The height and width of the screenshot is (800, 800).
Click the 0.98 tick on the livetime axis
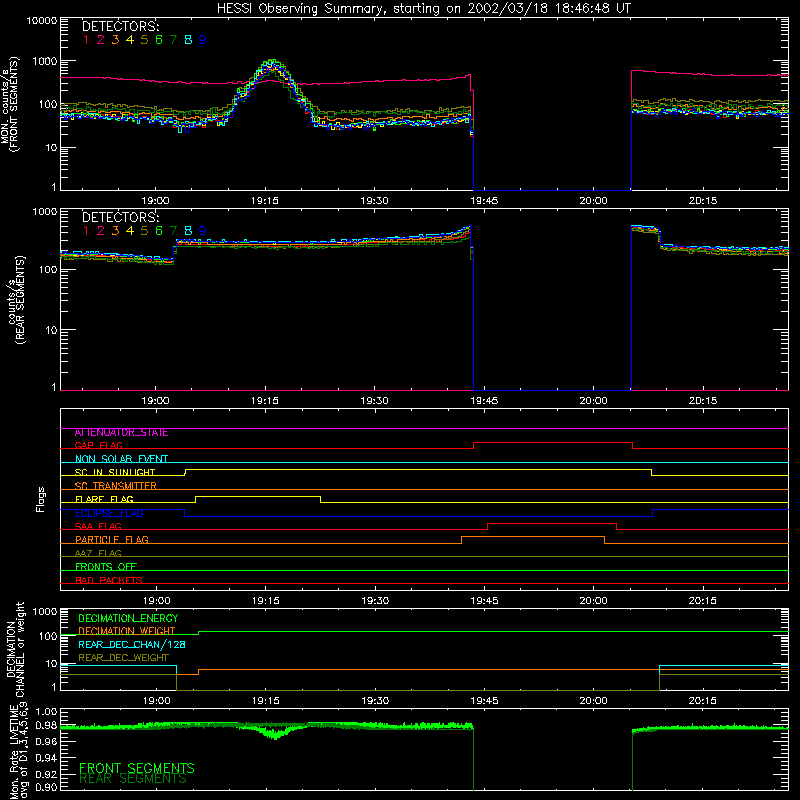coord(46,726)
